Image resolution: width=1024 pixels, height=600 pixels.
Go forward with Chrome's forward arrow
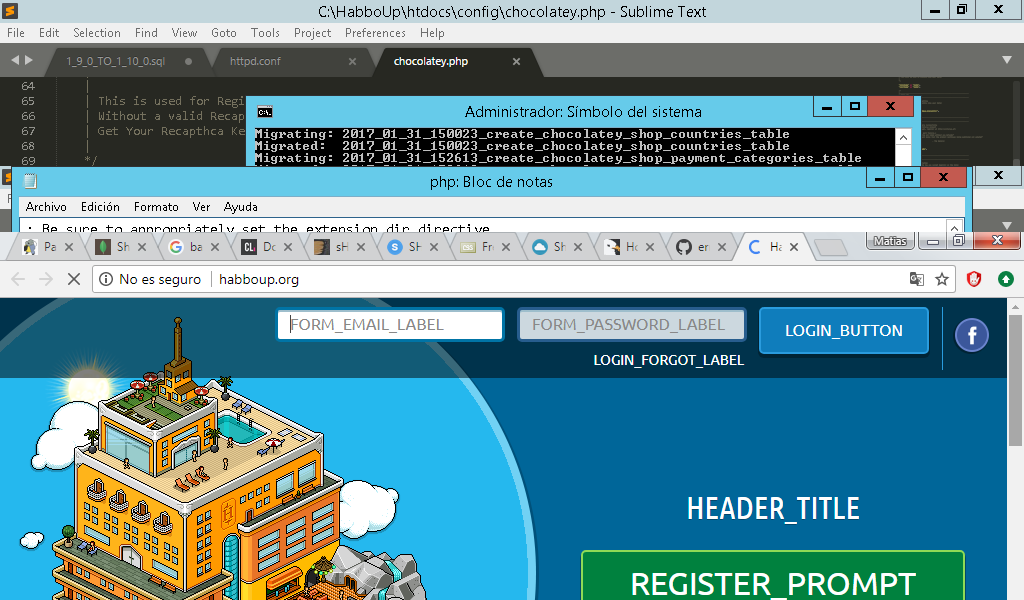pyautogui.click(x=46, y=279)
